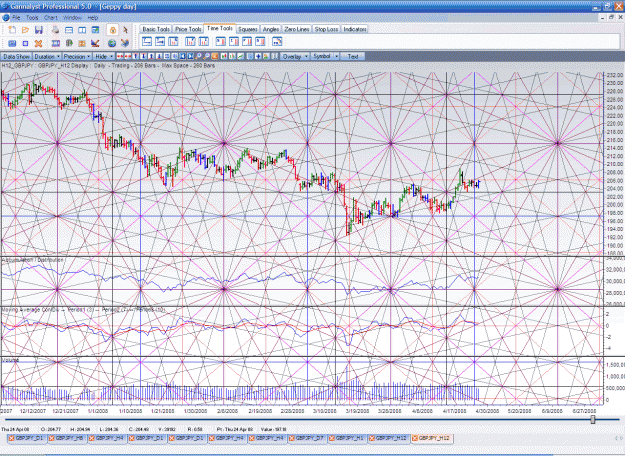Click the Accumulation / Distribution panel label

(x=33, y=260)
